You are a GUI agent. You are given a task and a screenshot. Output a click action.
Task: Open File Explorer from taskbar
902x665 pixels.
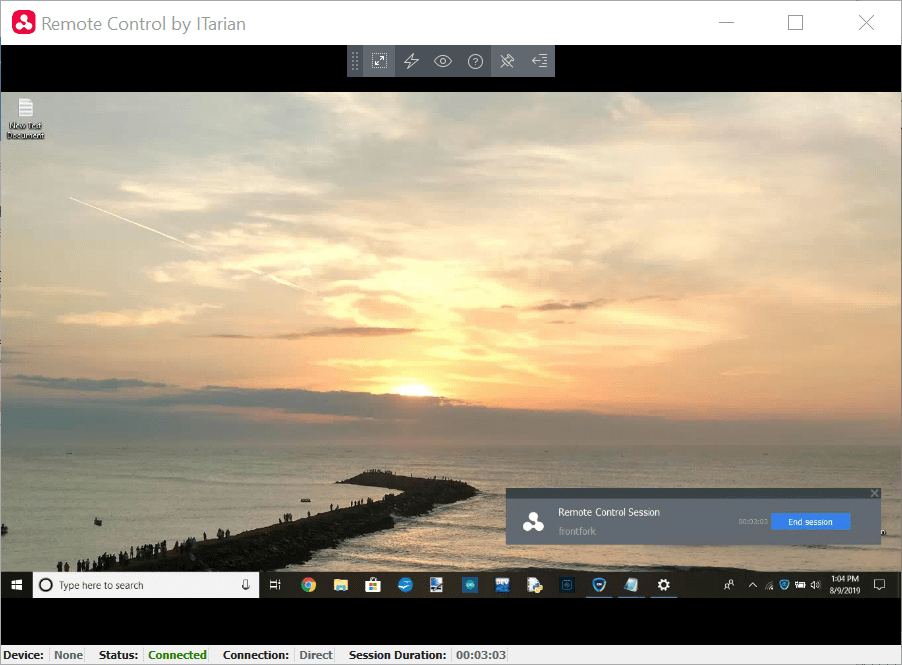[x=341, y=585]
